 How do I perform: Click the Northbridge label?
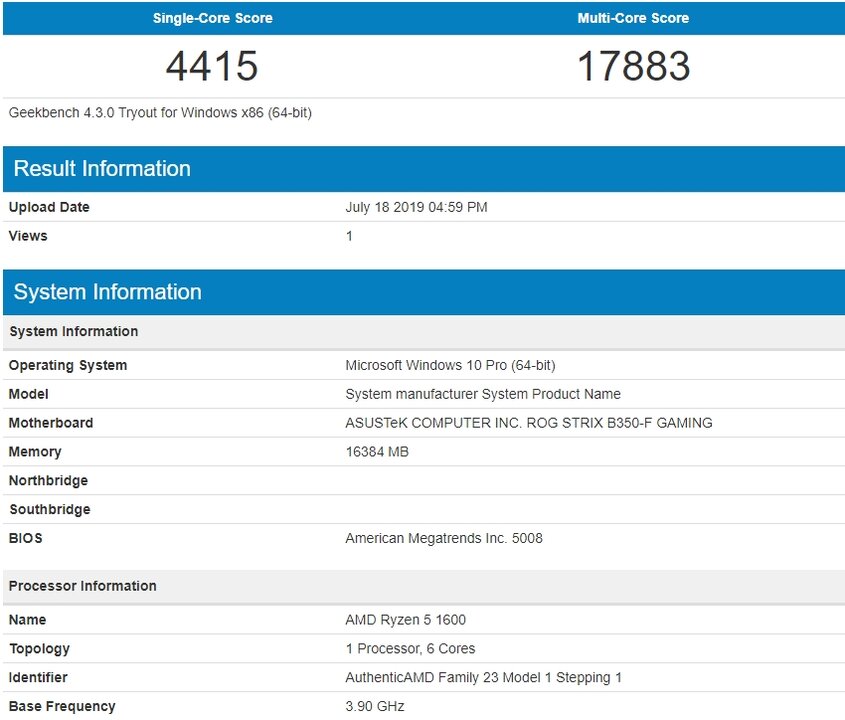click(48, 481)
